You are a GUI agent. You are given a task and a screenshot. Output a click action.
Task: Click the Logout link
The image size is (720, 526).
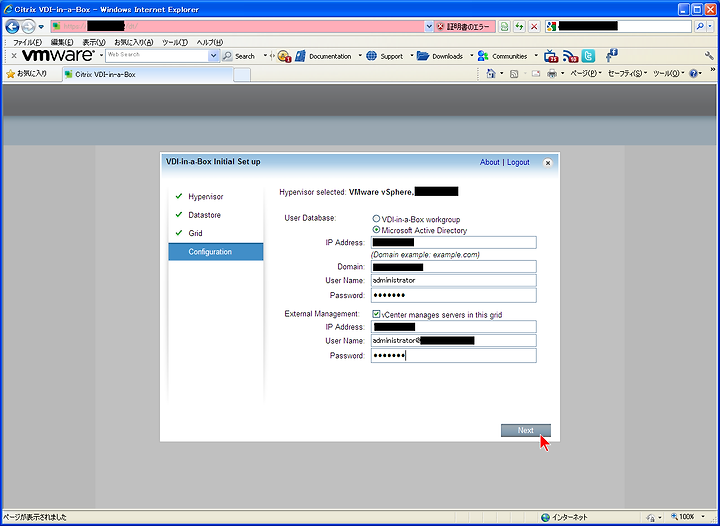[x=518, y=162]
